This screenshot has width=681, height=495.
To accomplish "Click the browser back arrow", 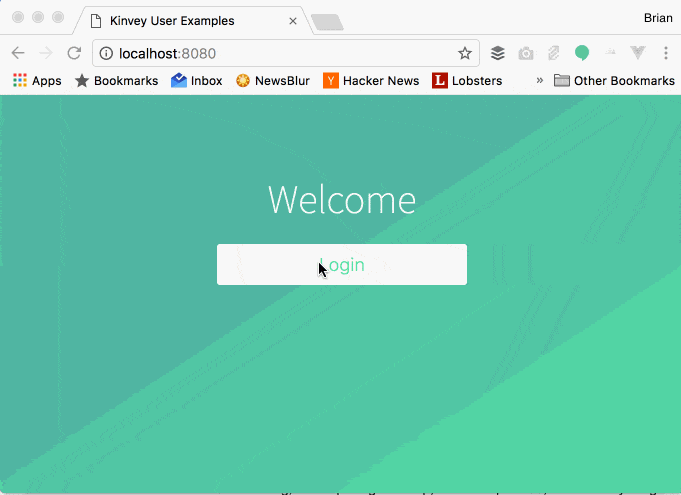I will click(x=18, y=53).
